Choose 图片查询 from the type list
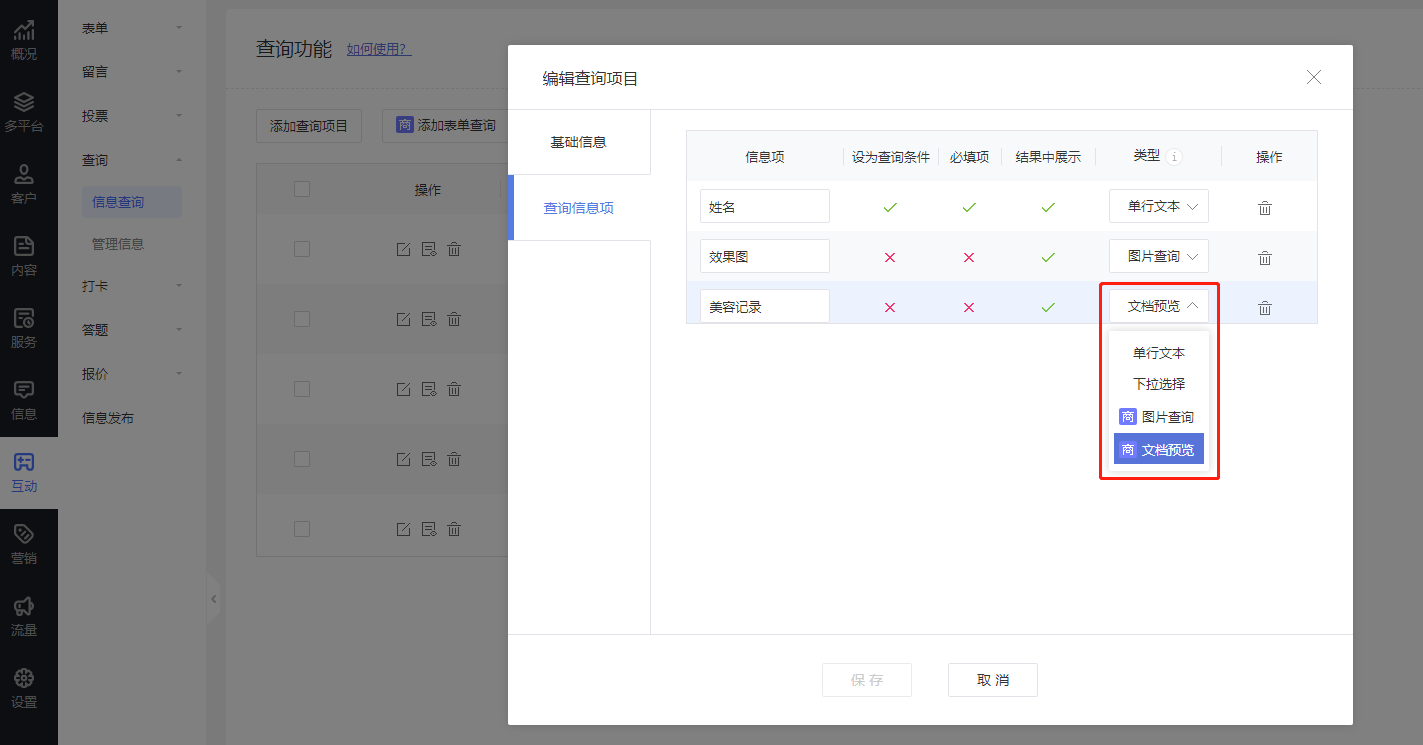The height and width of the screenshot is (745, 1423). (x=1159, y=417)
